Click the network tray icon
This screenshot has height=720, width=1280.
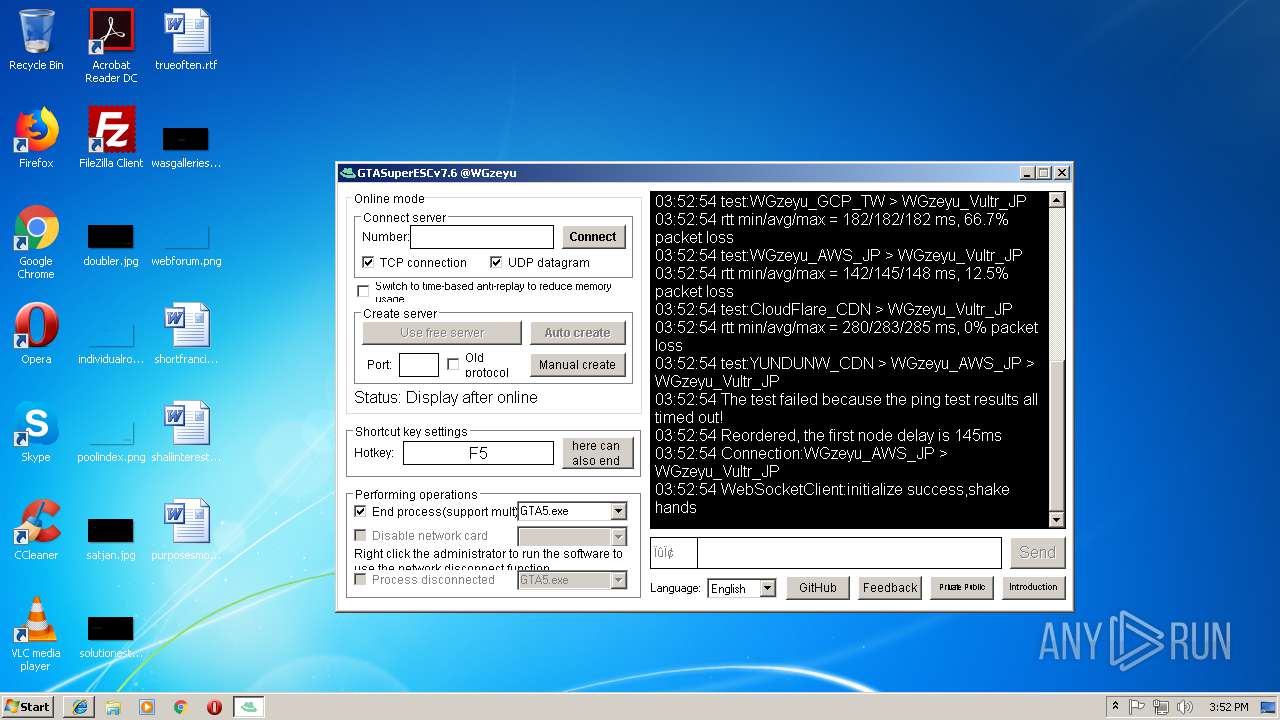click(1161, 707)
